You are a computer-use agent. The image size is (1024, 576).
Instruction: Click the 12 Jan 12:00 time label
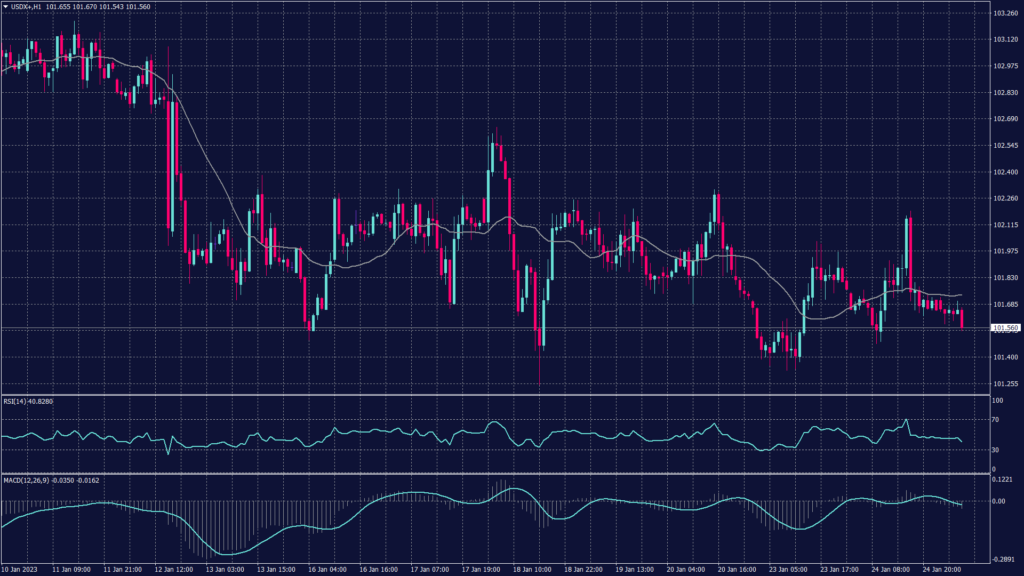click(x=176, y=569)
